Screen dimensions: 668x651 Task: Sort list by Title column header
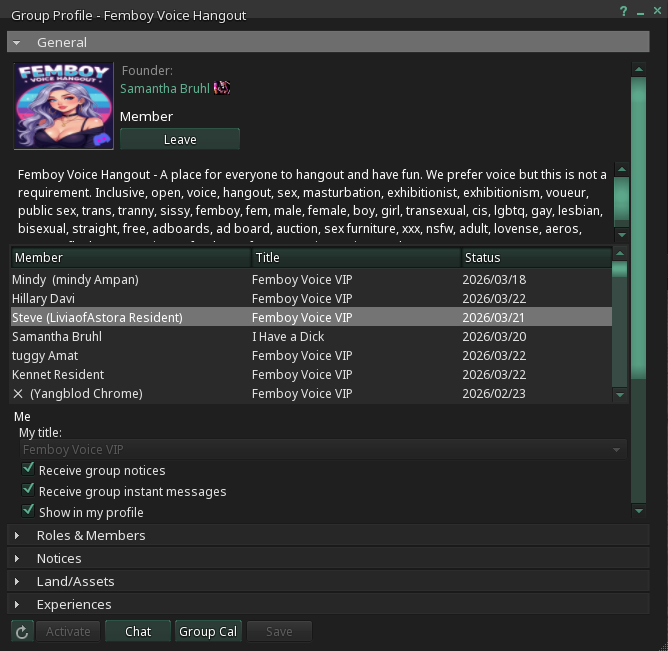click(x=357, y=258)
